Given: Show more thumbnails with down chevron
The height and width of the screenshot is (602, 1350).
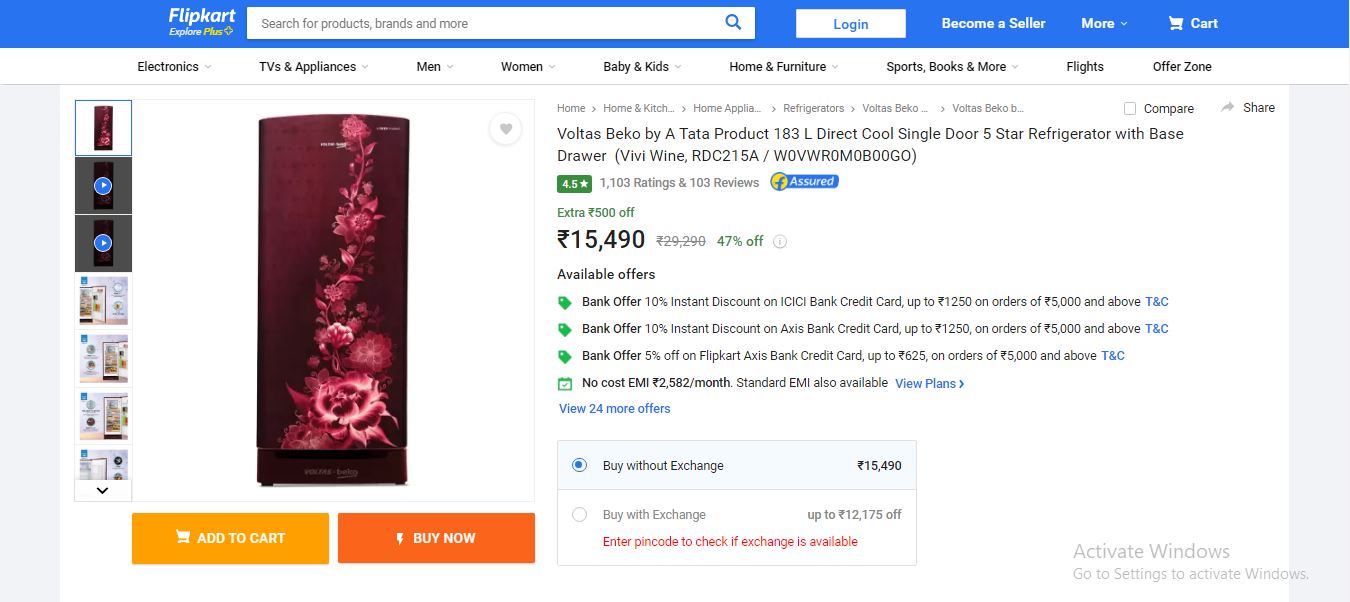Looking at the screenshot, I should tap(102, 491).
